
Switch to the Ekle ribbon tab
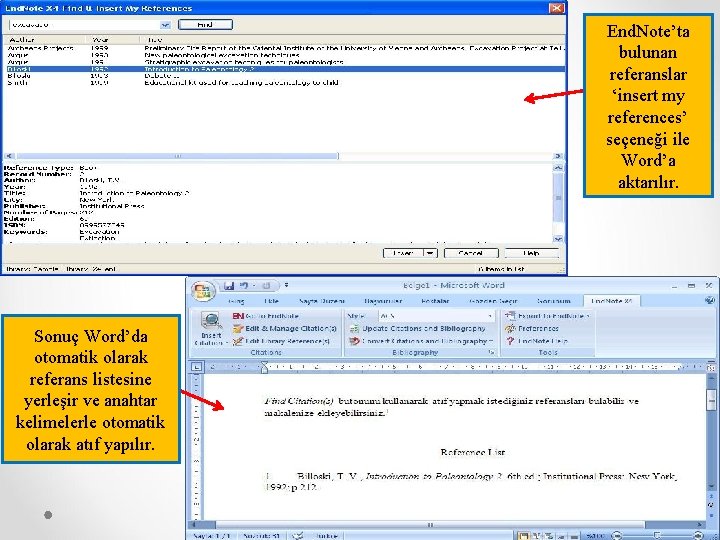[271, 301]
